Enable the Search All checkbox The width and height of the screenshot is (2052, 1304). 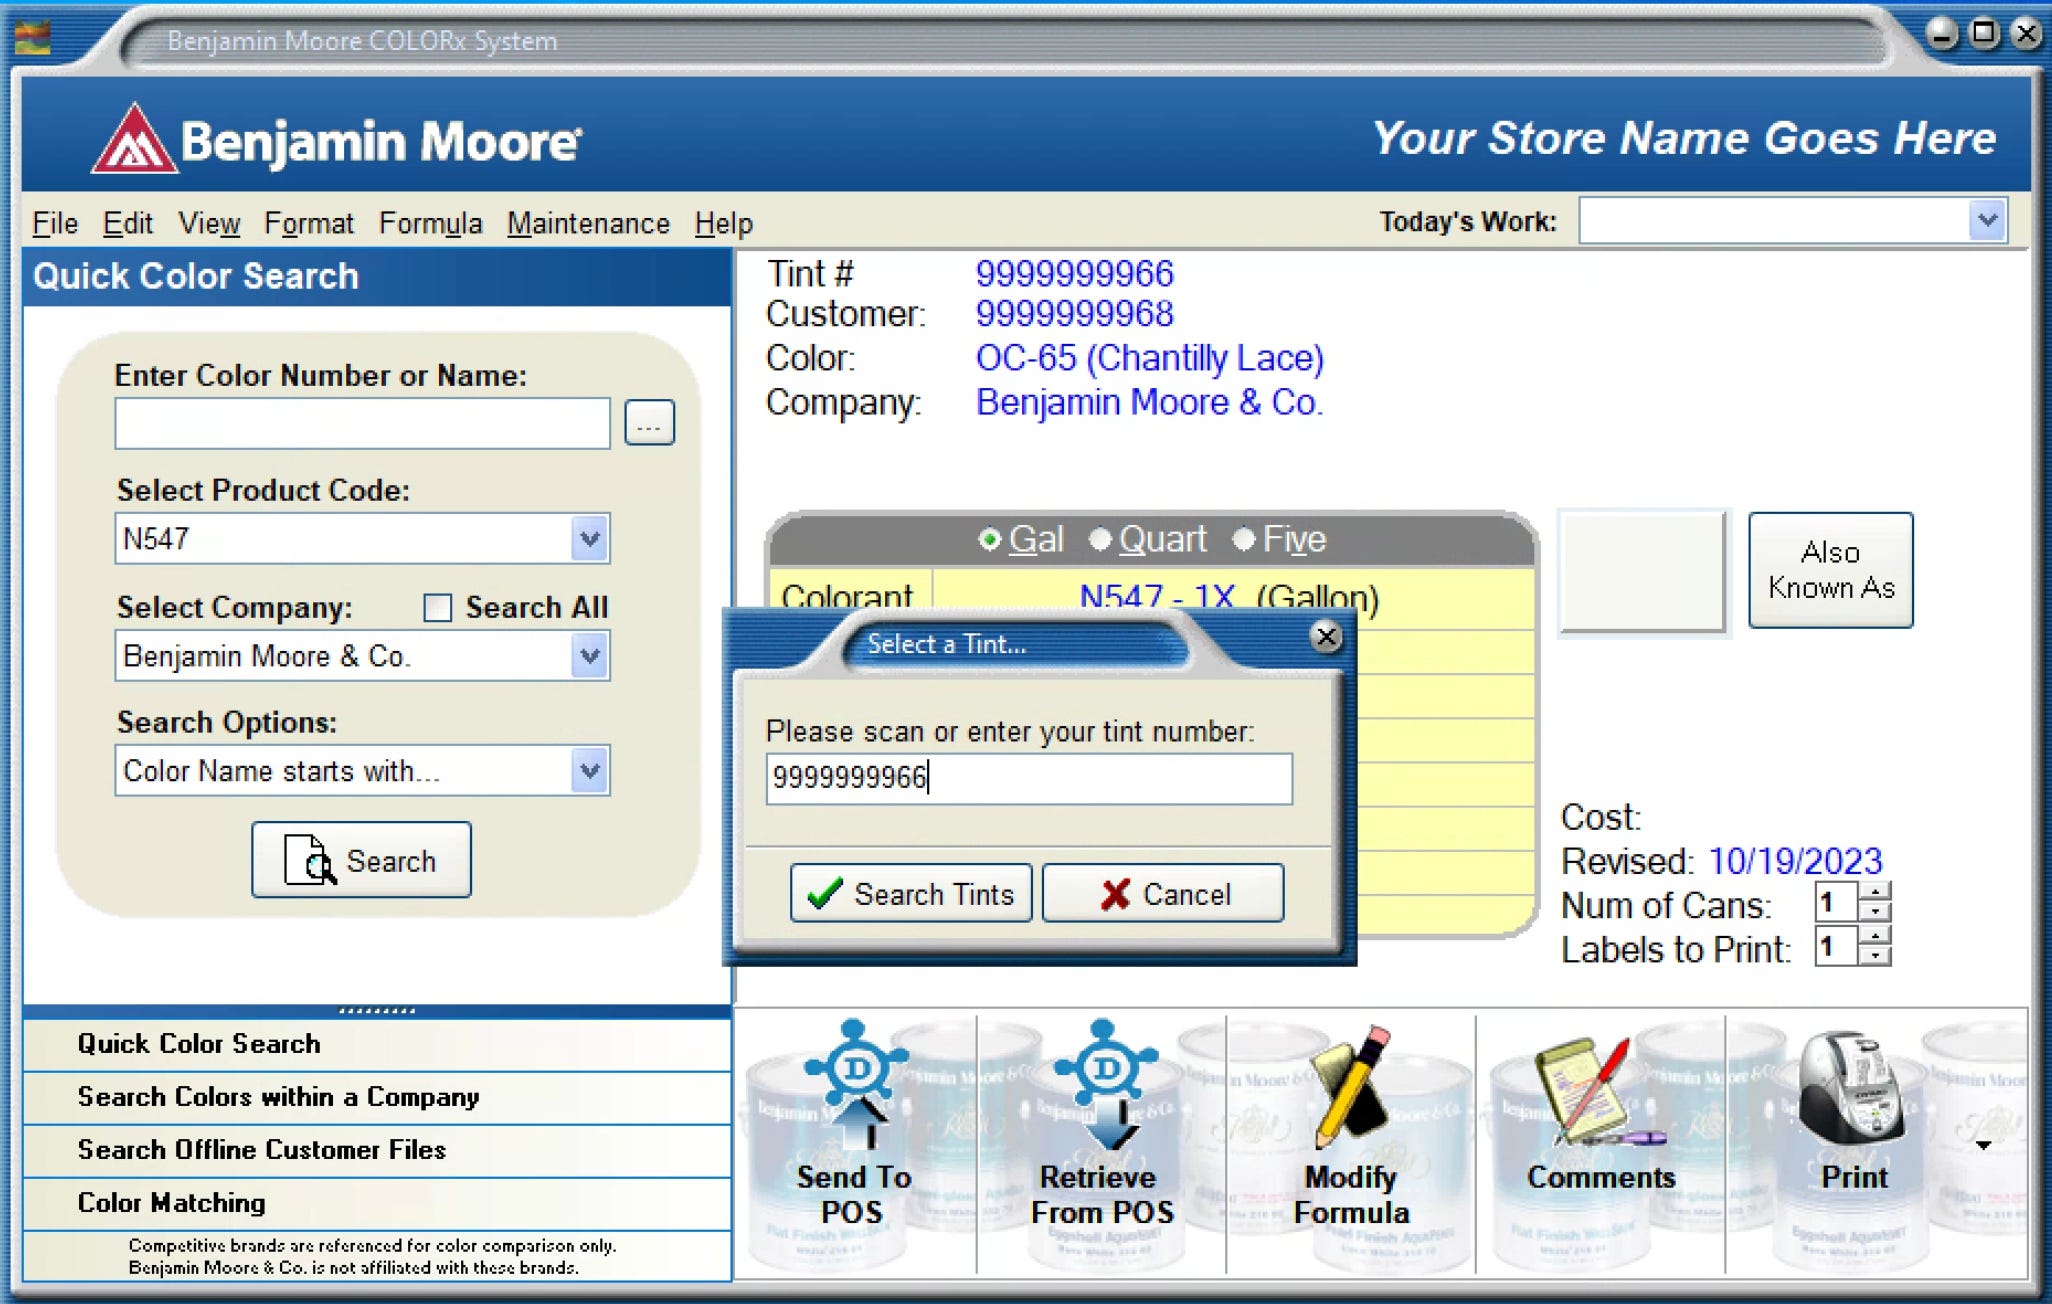(436, 607)
